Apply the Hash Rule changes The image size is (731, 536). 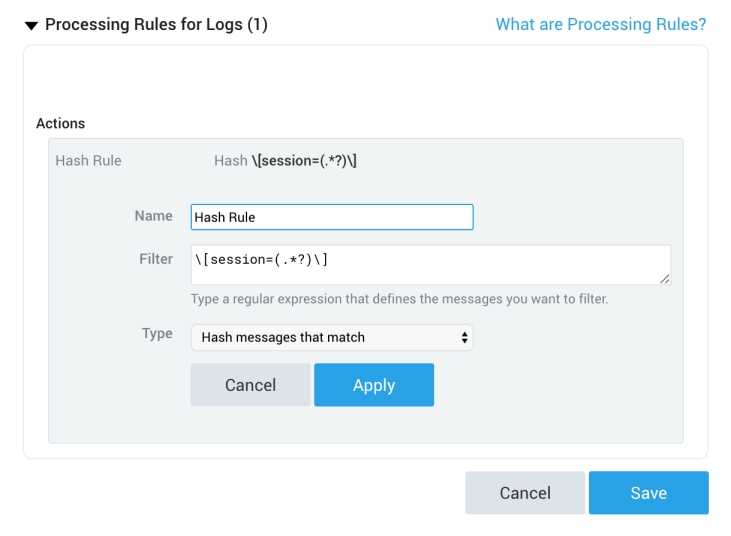pos(374,385)
